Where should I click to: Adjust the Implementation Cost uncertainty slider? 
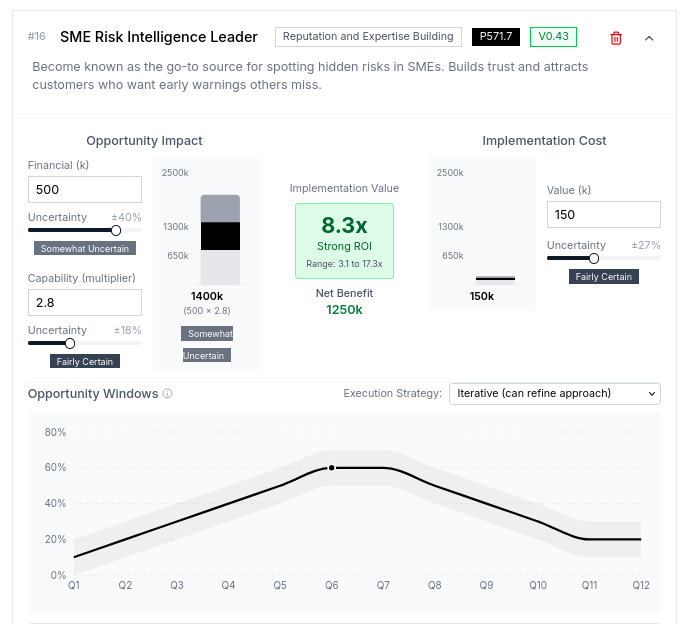(x=594, y=258)
